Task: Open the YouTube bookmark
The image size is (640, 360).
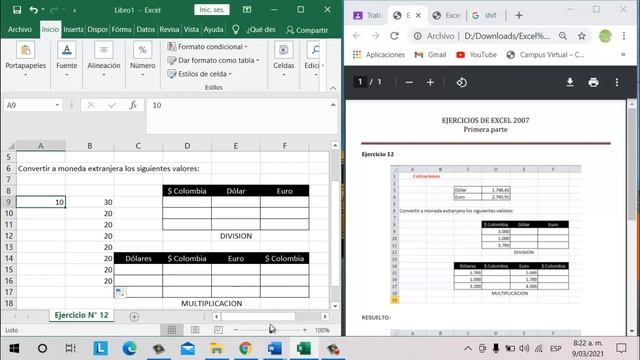Action: 476,55
